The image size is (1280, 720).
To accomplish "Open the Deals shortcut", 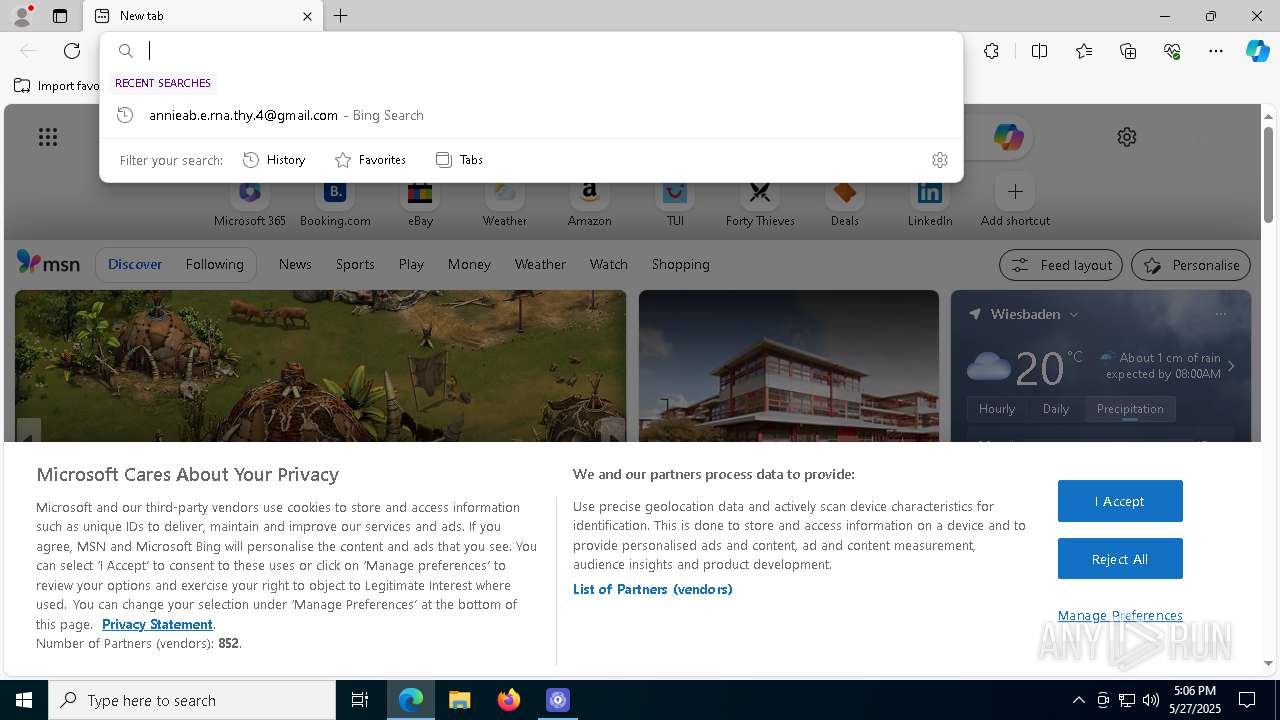I will tap(845, 203).
